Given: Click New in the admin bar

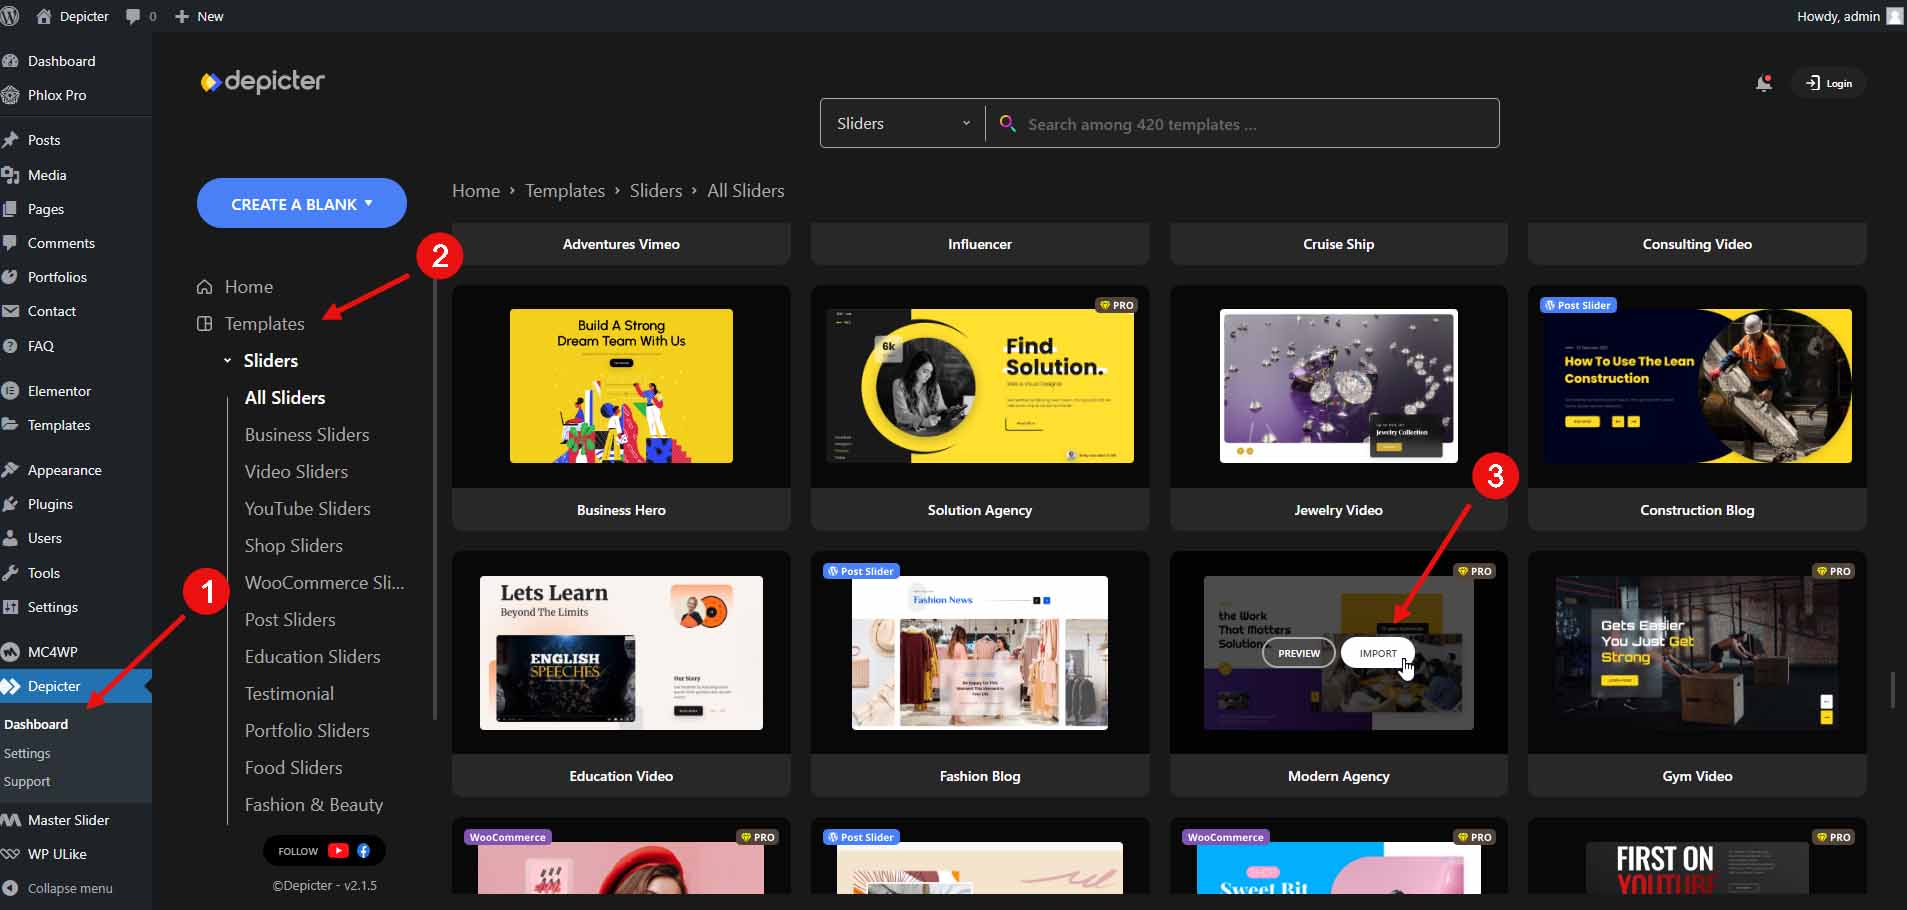Looking at the screenshot, I should pyautogui.click(x=199, y=16).
